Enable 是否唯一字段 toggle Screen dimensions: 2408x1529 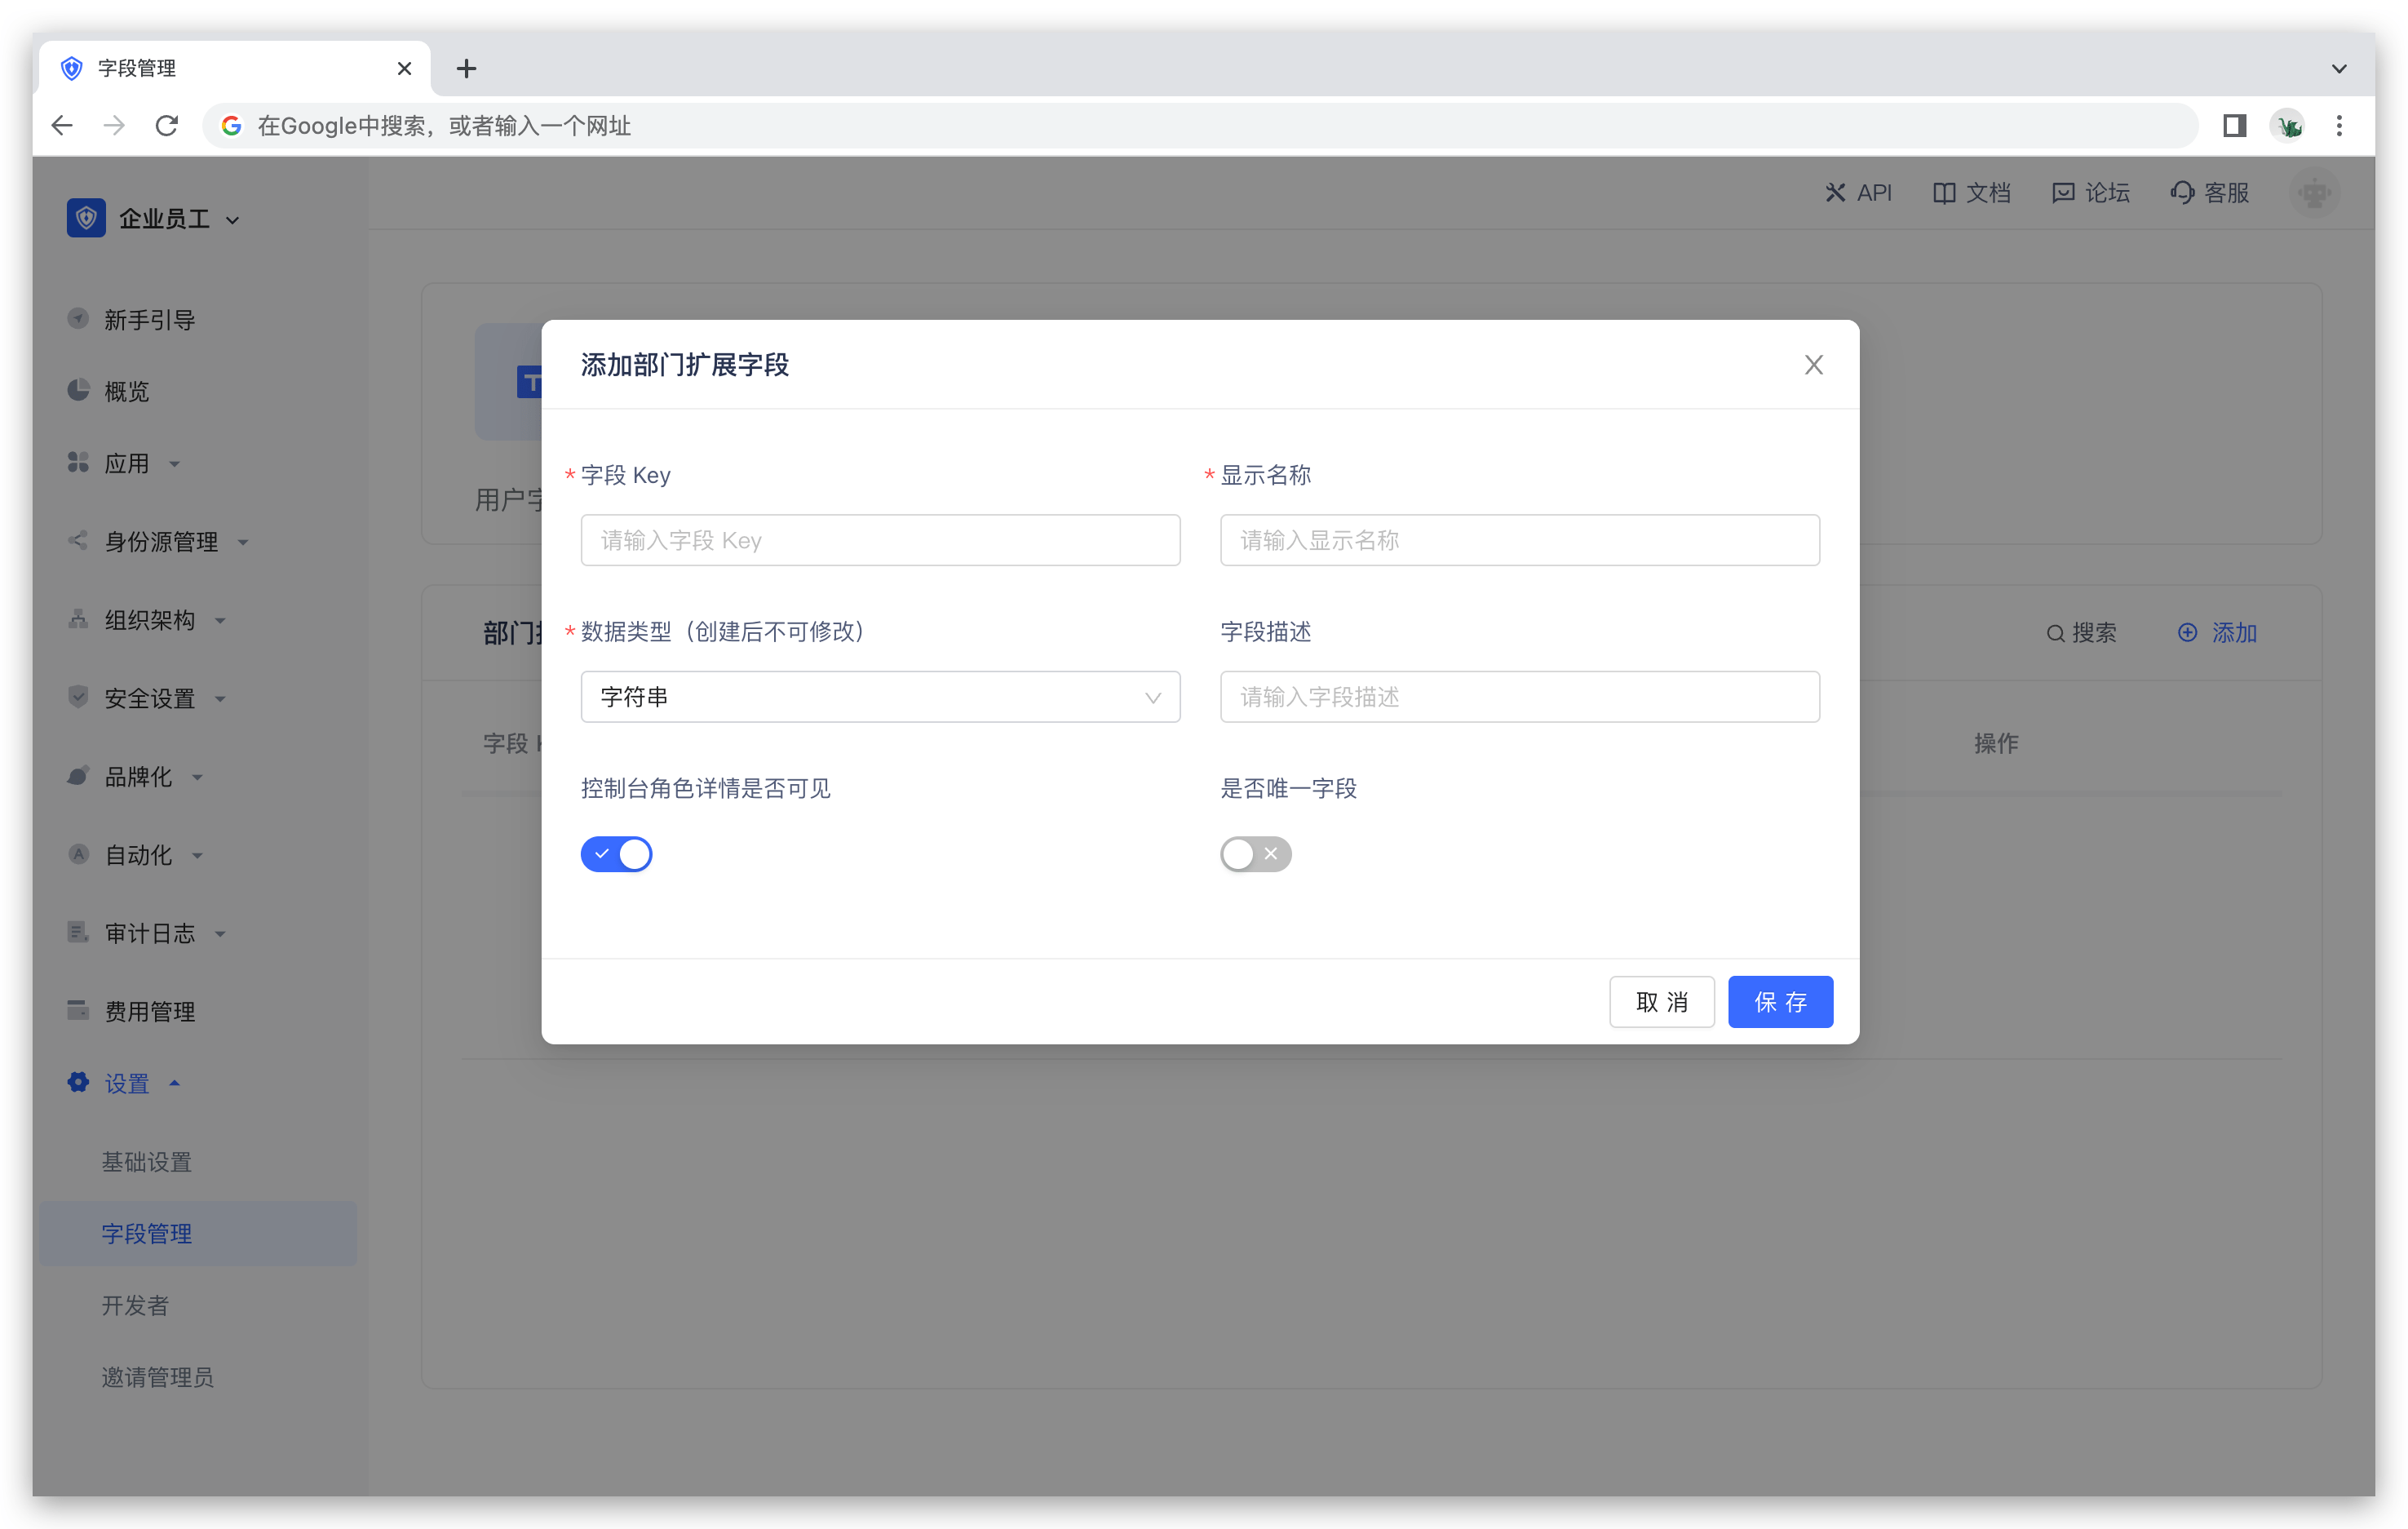tap(1255, 854)
